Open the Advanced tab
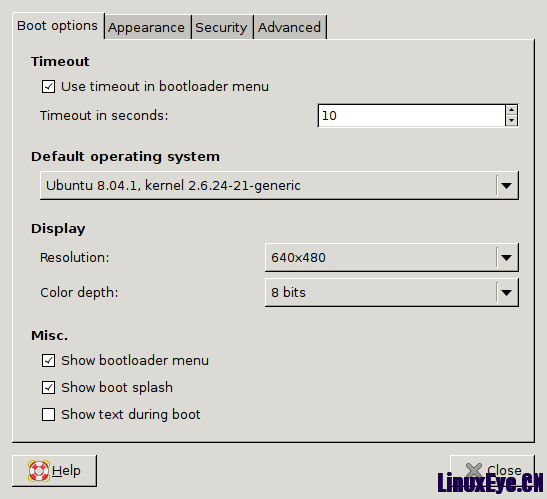 [290, 27]
